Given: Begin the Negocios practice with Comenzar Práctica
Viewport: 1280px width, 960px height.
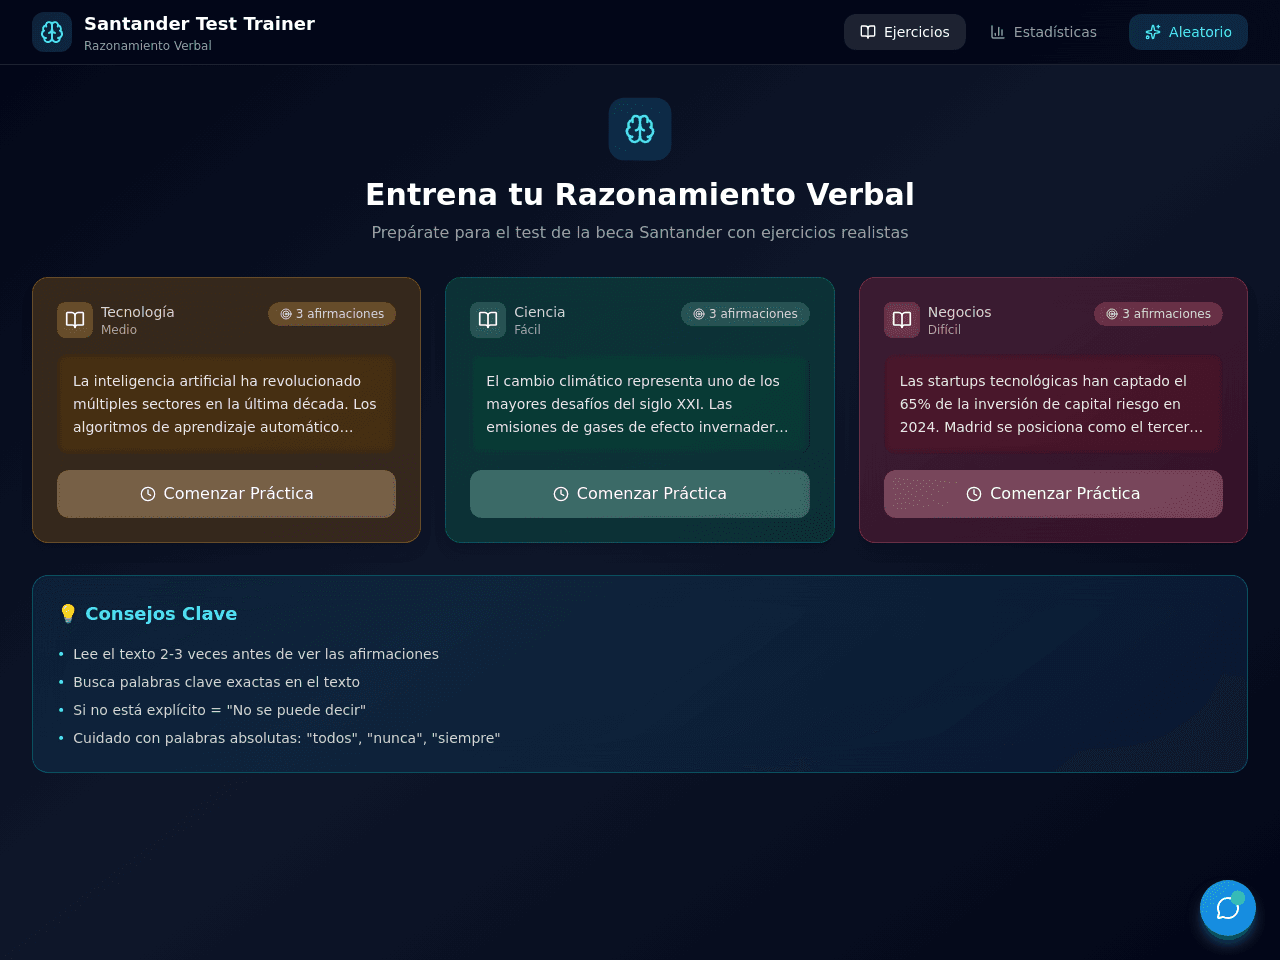Looking at the screenshot, I should 1053,494.
